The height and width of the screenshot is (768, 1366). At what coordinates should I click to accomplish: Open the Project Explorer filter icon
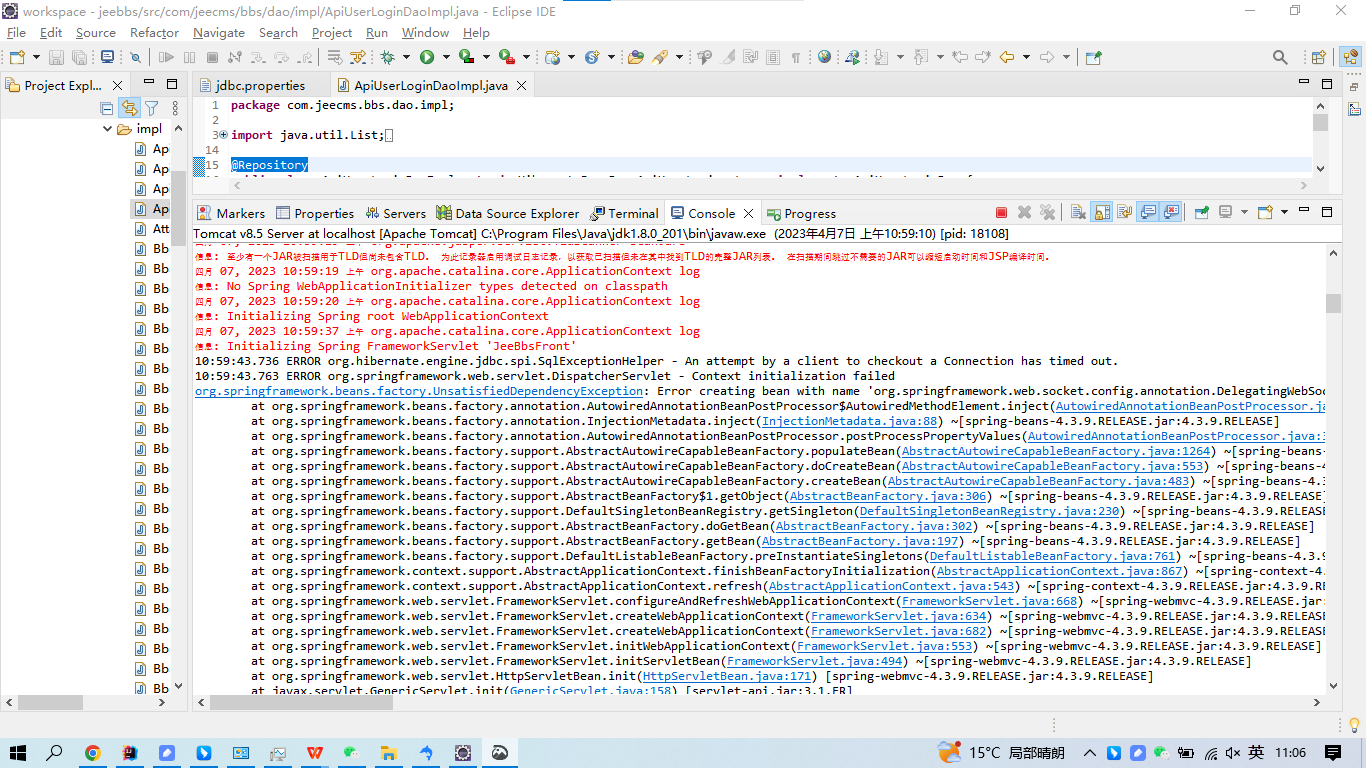point(151,108)
